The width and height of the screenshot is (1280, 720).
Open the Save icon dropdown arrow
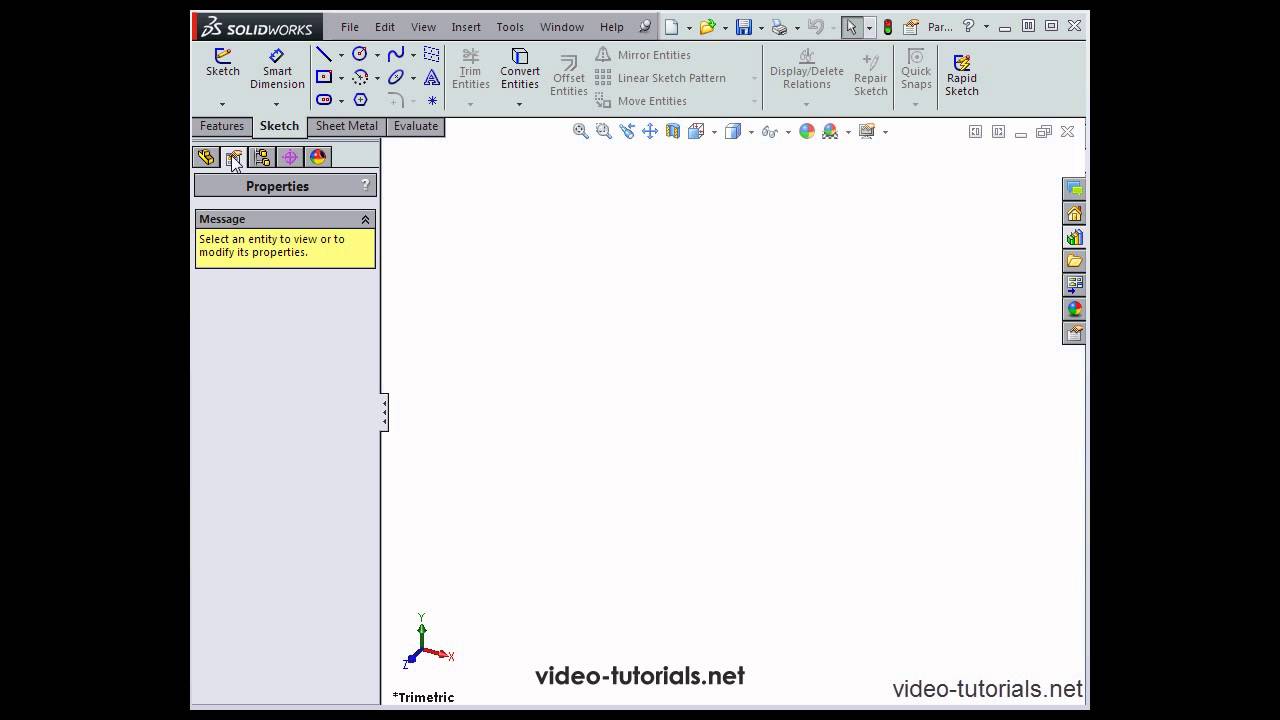pos(761,28)
